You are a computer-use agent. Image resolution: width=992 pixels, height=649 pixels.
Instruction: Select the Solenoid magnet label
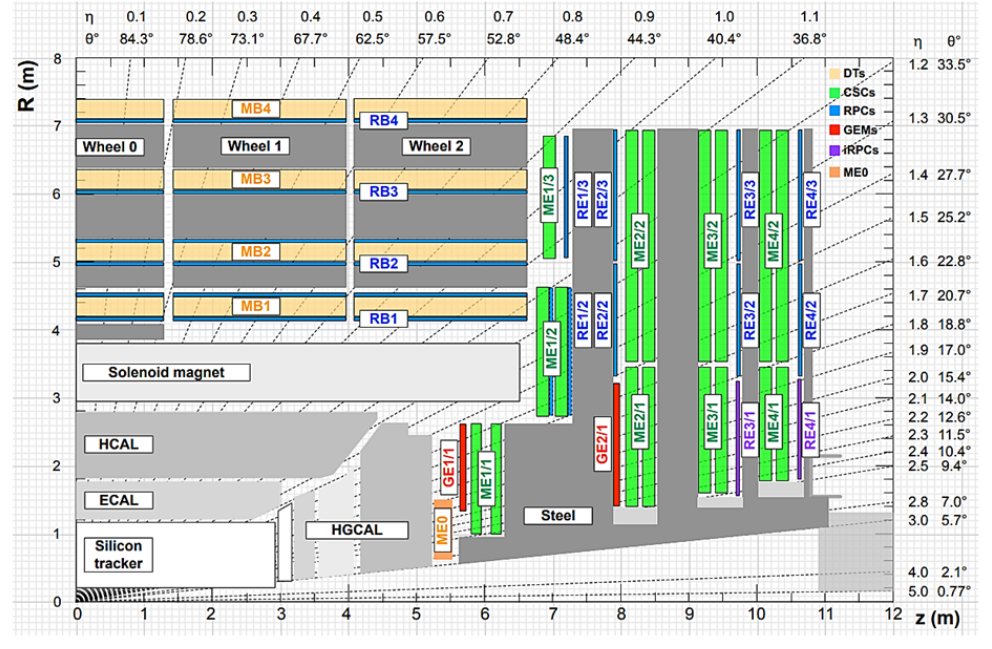click(x=166, y=372)
